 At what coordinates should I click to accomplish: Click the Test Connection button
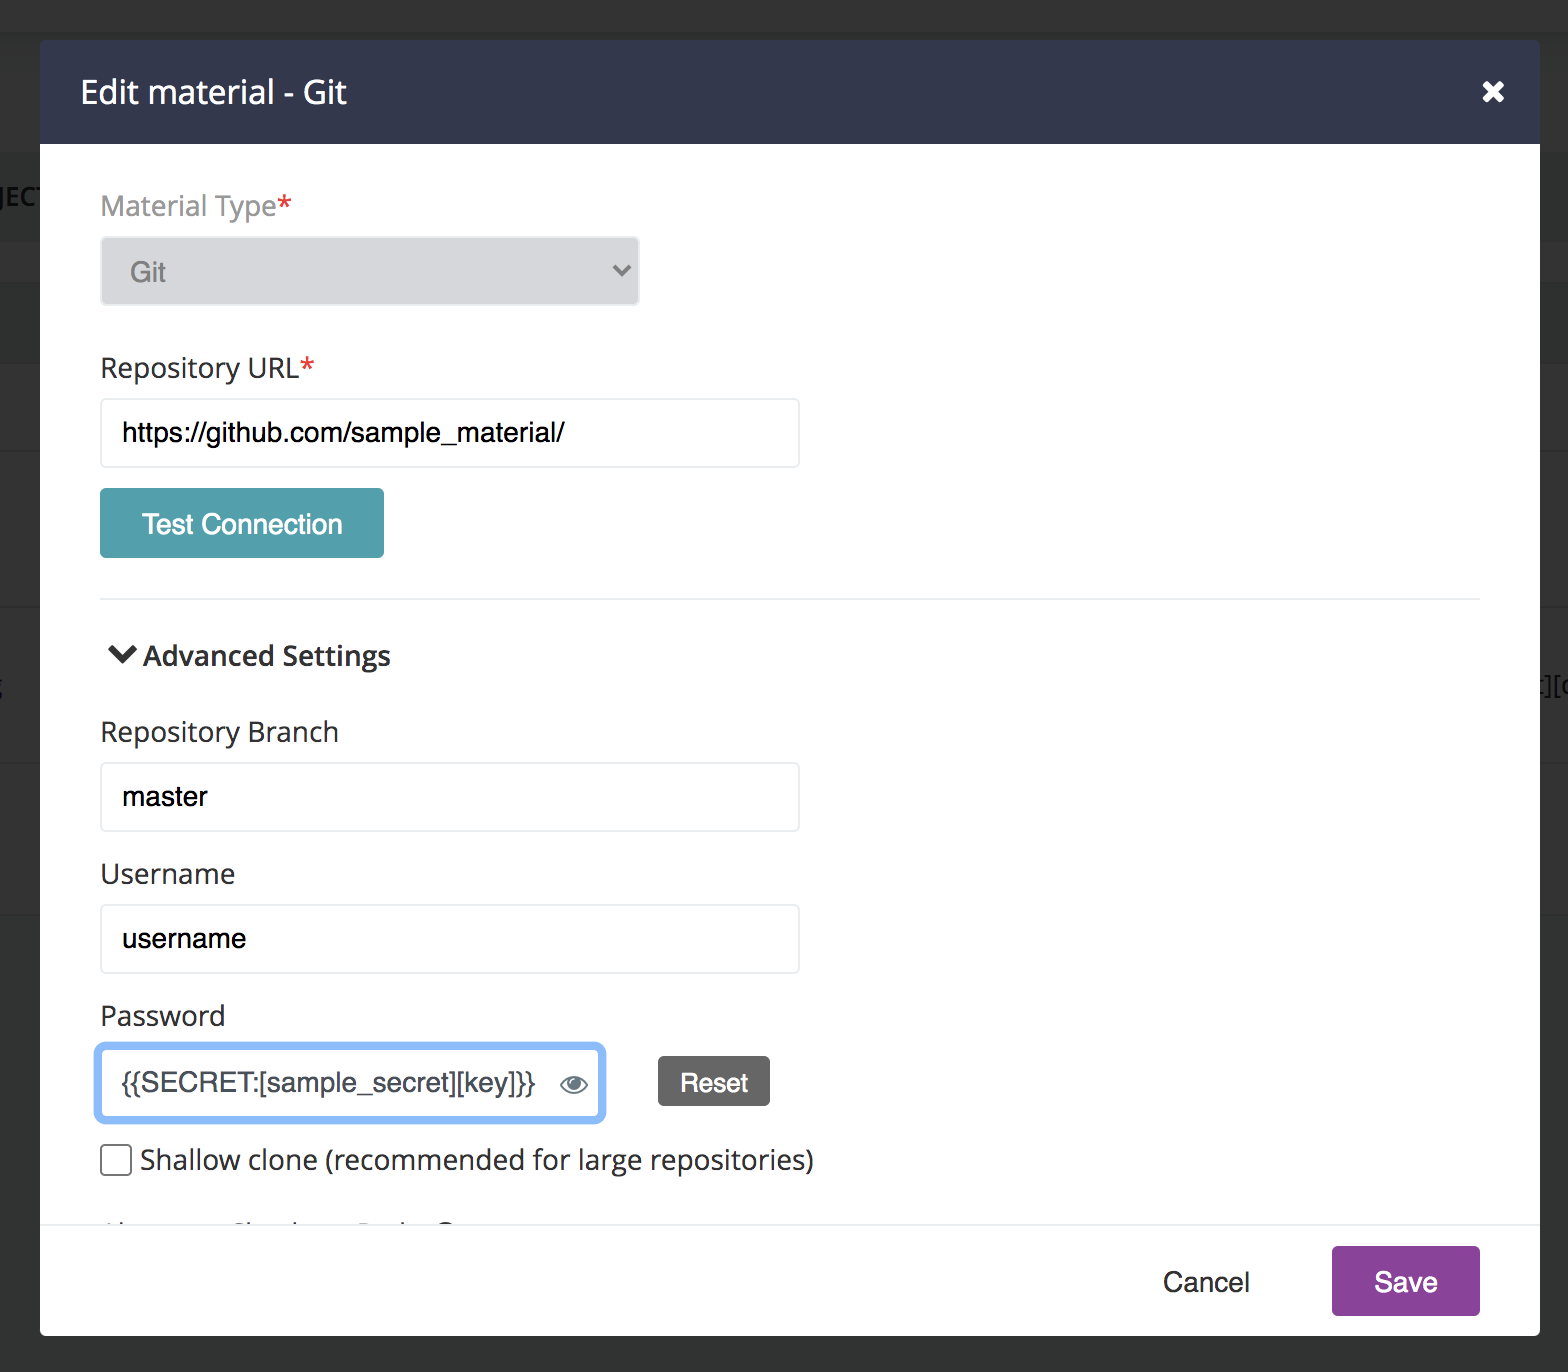point(242,523)
